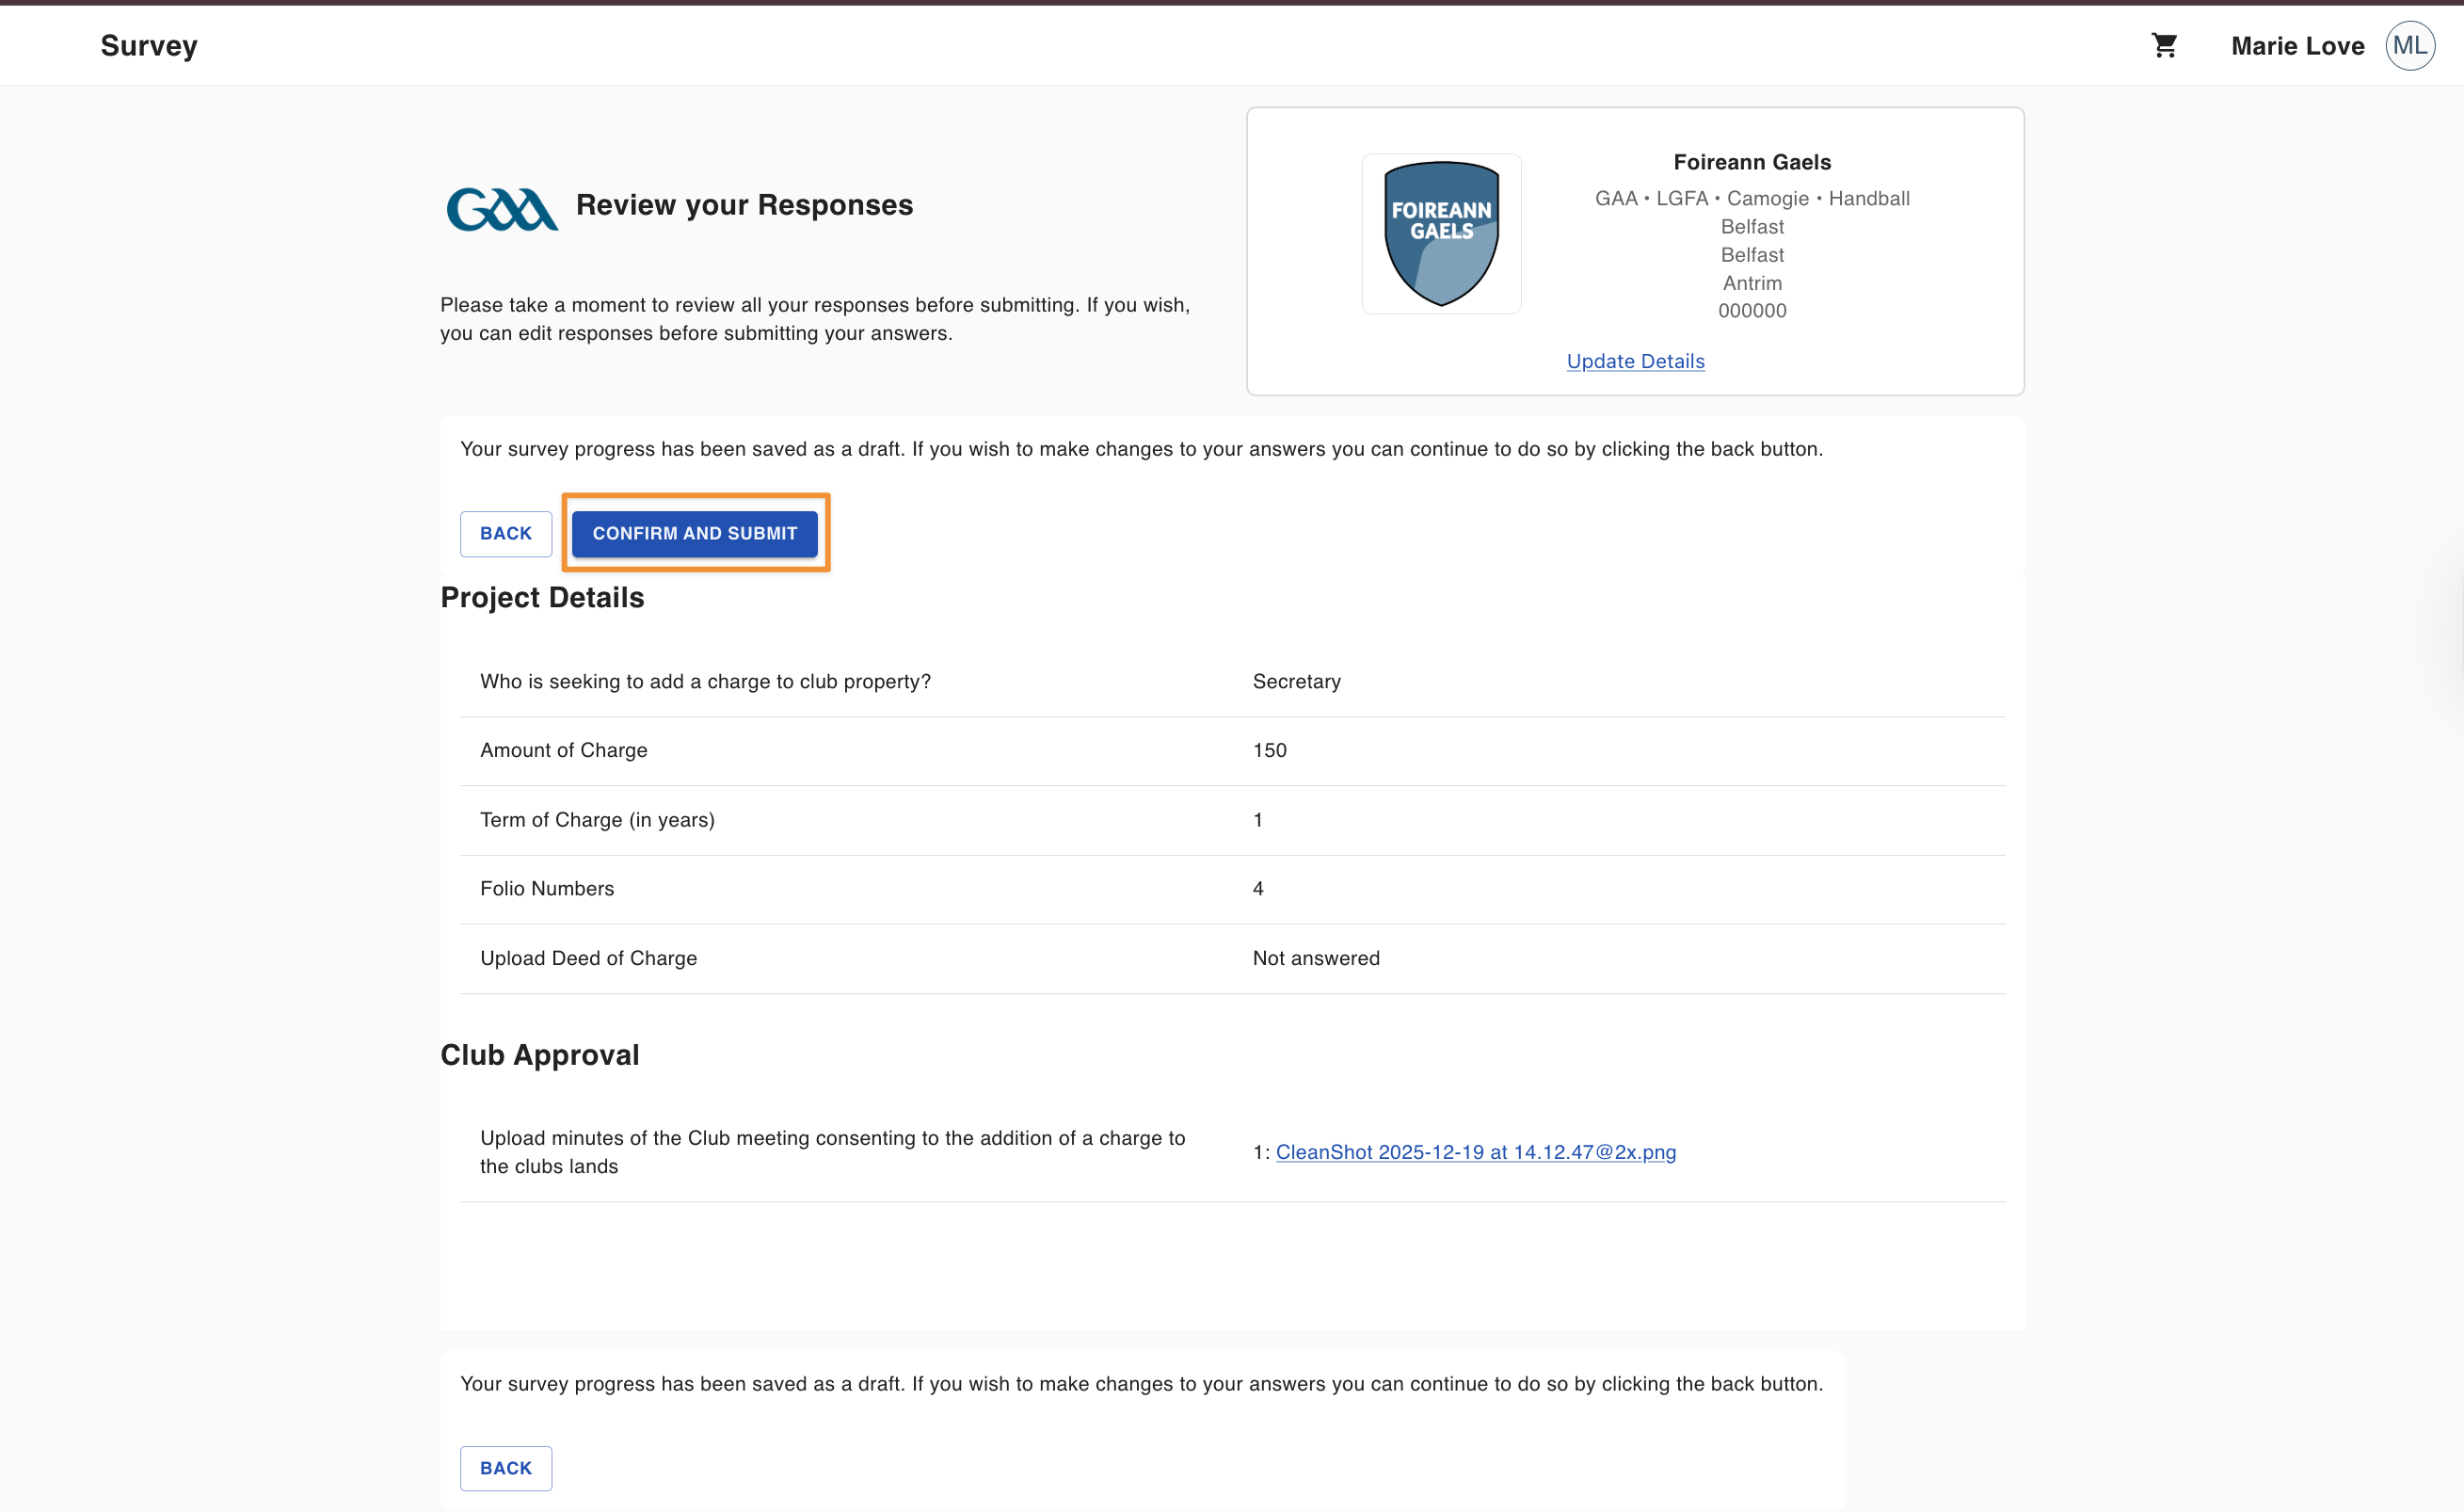Click the 000000 club code
The width and height of the screenshot is (2464, 1512).
click(x=1752, y=310)
